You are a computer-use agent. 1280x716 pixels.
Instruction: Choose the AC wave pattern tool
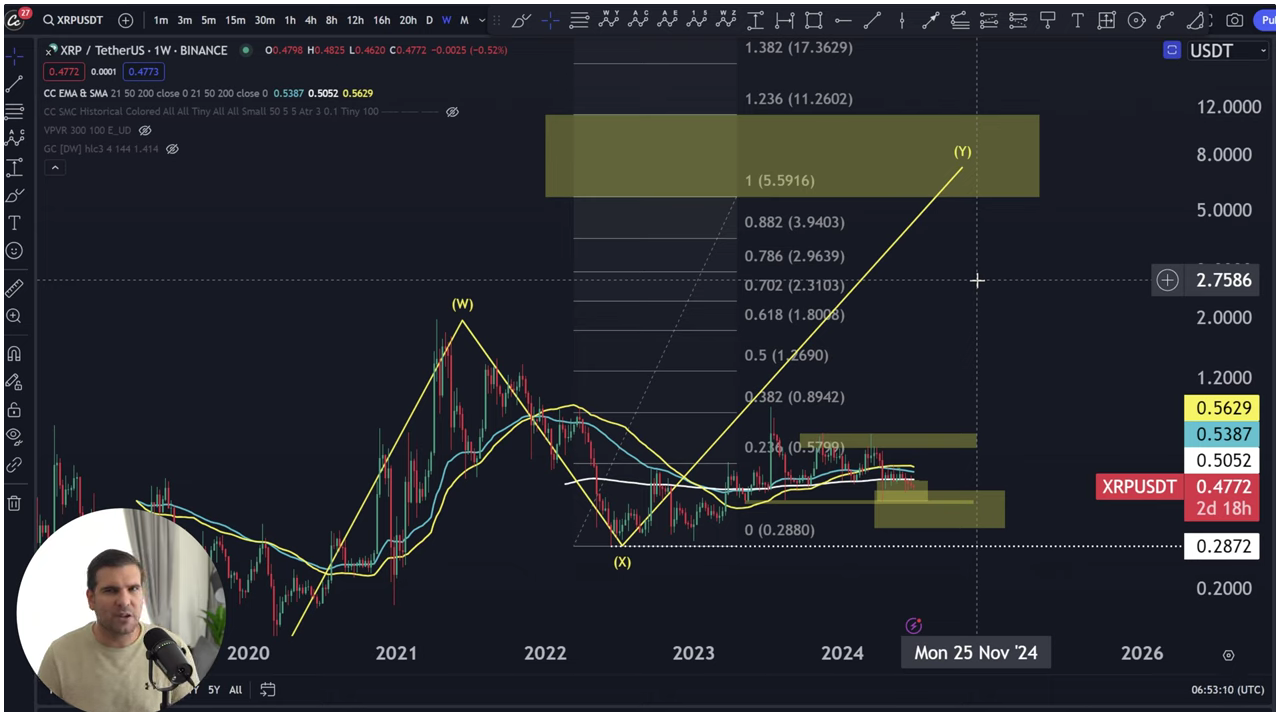point(637,20)
